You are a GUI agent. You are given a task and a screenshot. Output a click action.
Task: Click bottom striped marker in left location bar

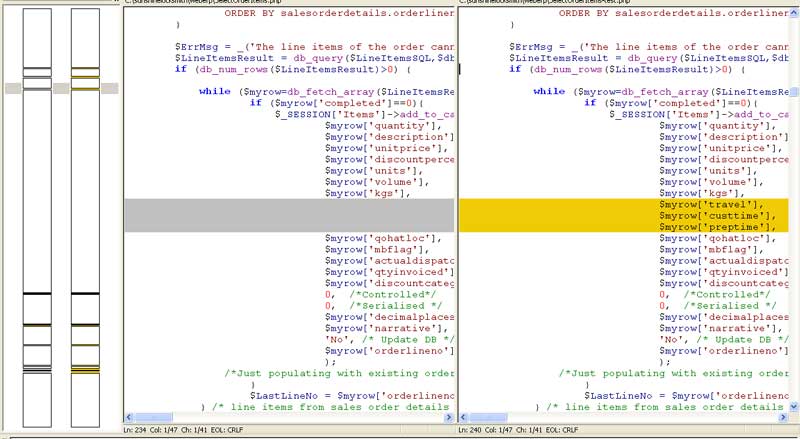(36, 370)
